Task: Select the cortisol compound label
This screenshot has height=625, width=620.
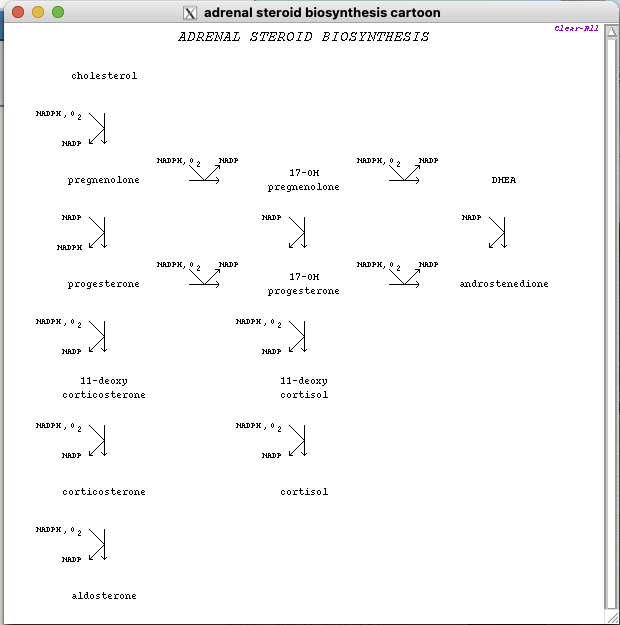Action: (x=304, y=492)
